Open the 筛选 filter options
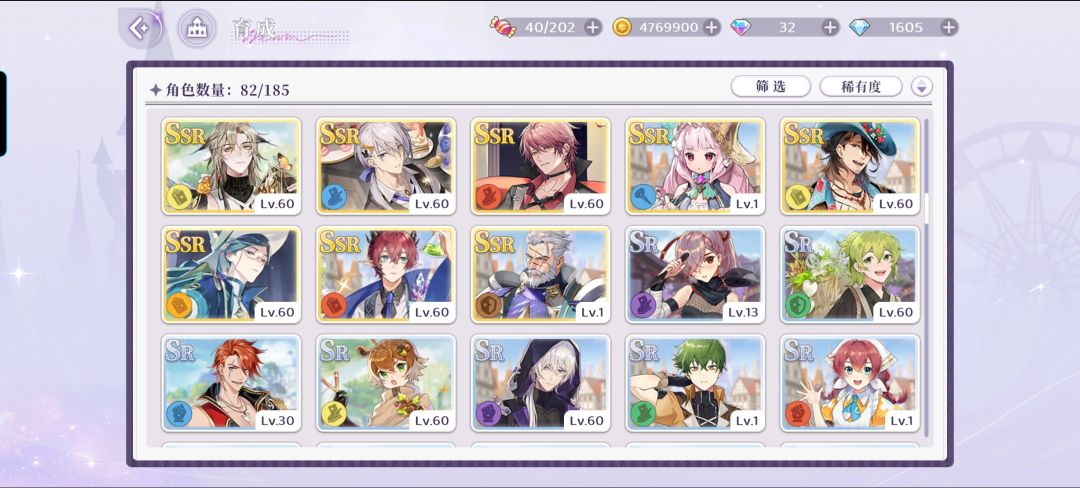1080x488 pixels. point(771,87)
